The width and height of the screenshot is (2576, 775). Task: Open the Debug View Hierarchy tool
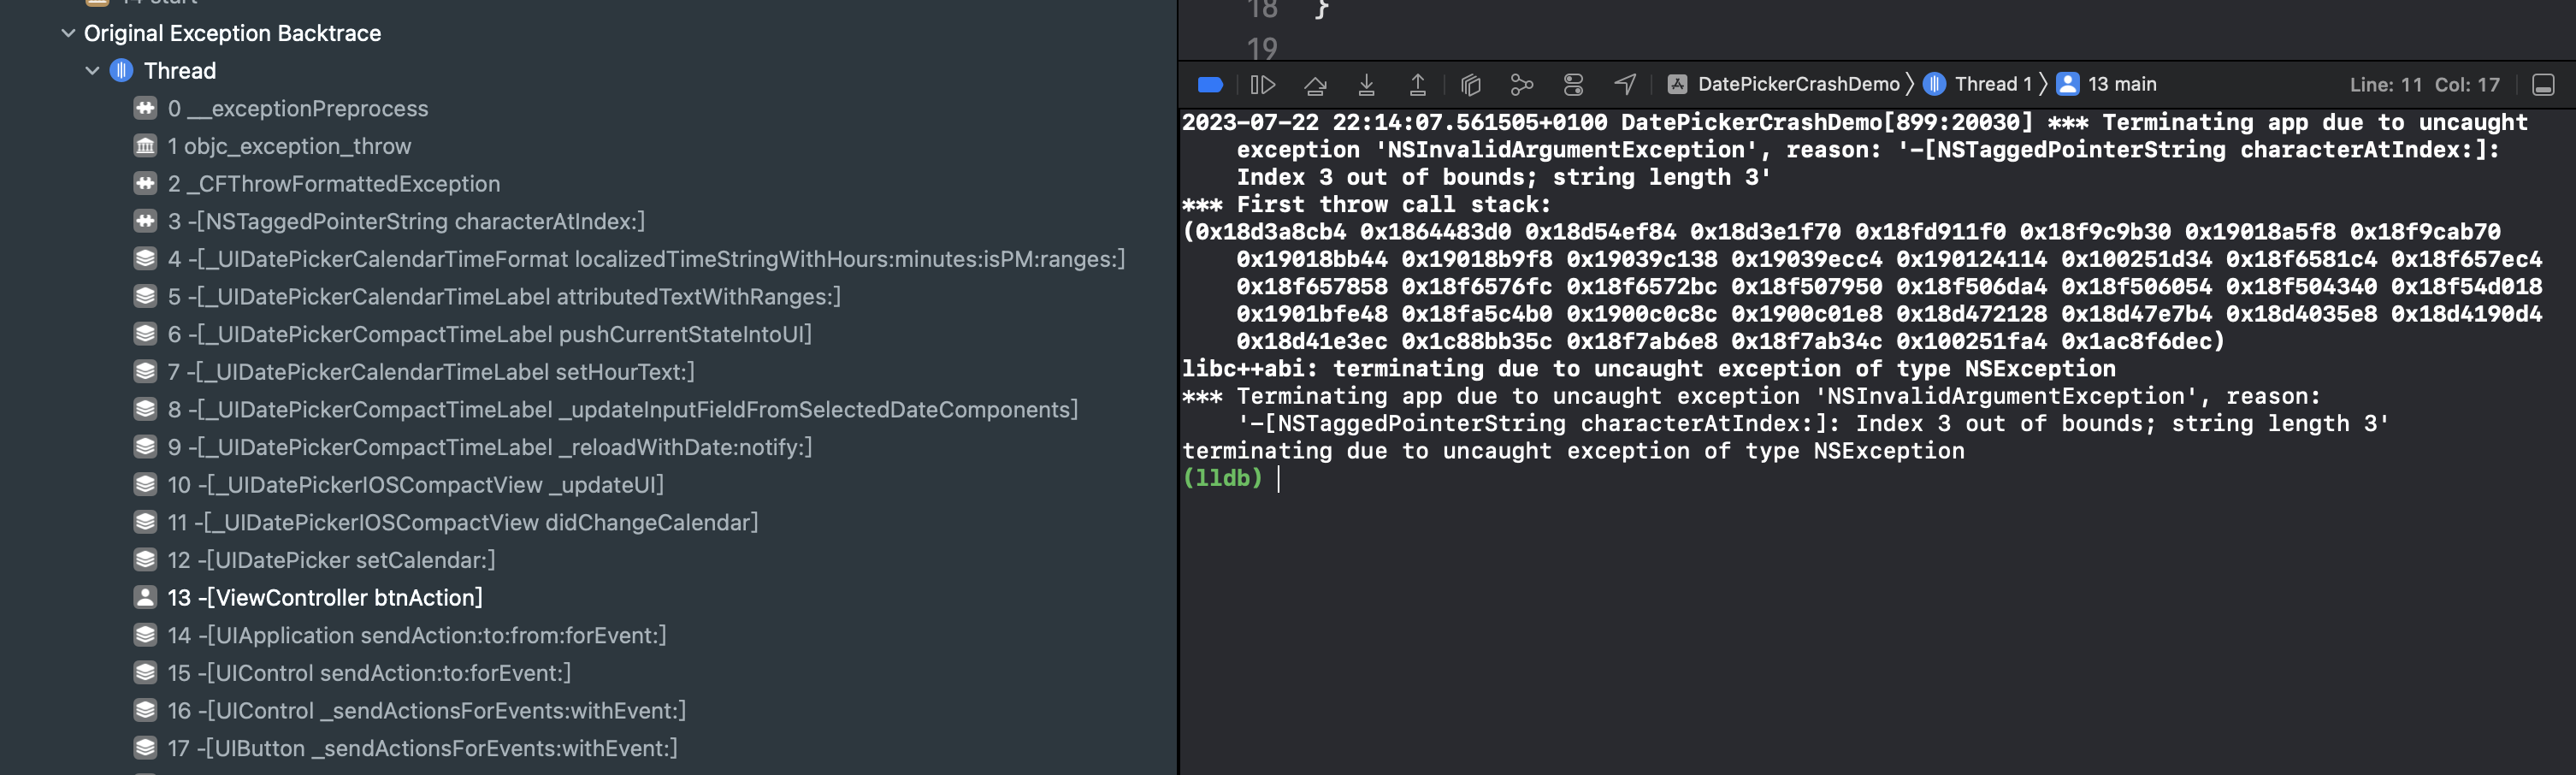1470,85
